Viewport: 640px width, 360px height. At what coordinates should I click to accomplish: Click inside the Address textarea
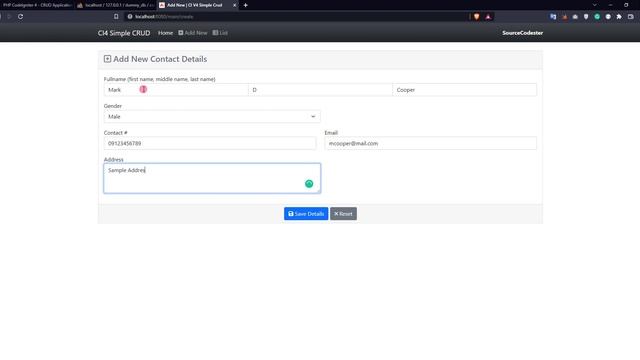click(x=212, y=178)
